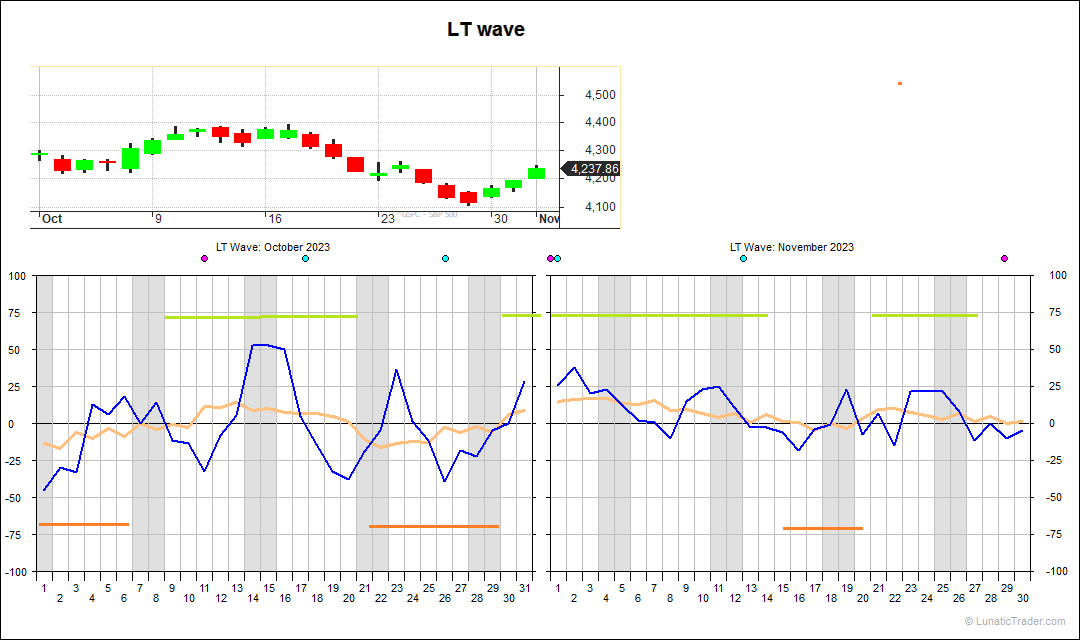Click the 'LT Wave: October 2023' chart title
Image resolution: width=1080 pixels, height=640 pixels.
click(x=272, y=247)
